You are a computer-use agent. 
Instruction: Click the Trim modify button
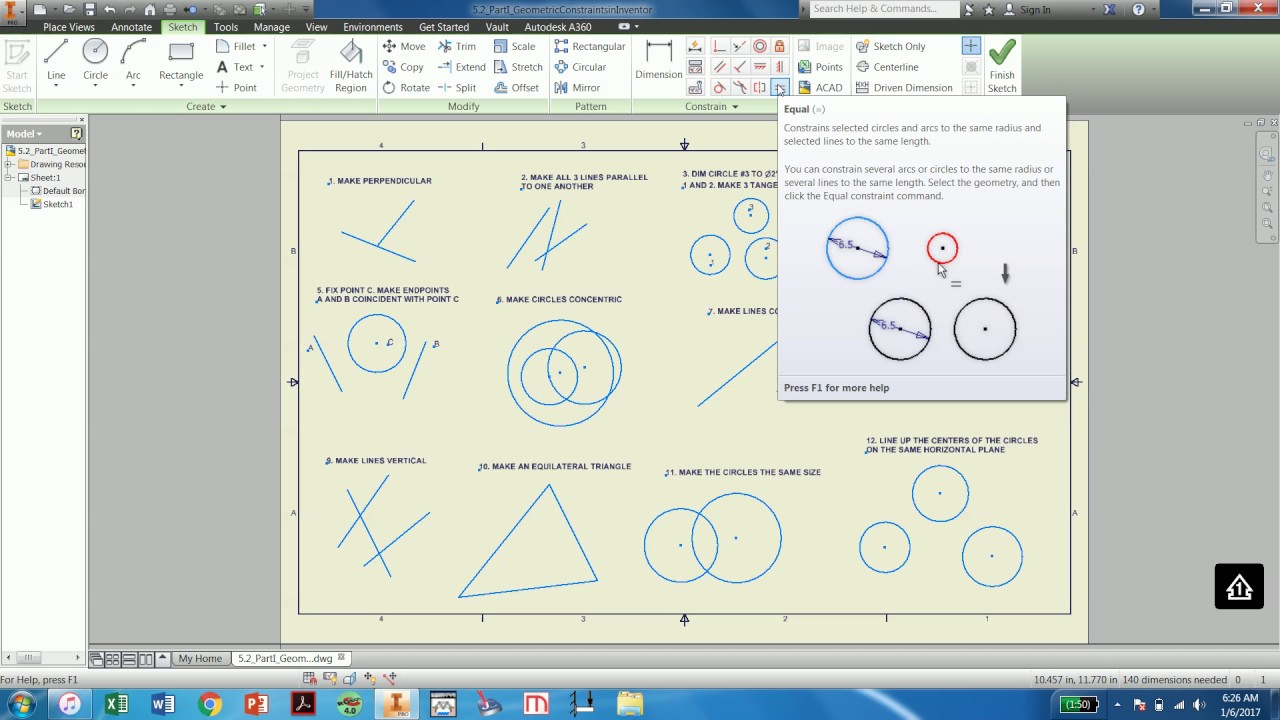pyautogui.click(x=457, y=46)
